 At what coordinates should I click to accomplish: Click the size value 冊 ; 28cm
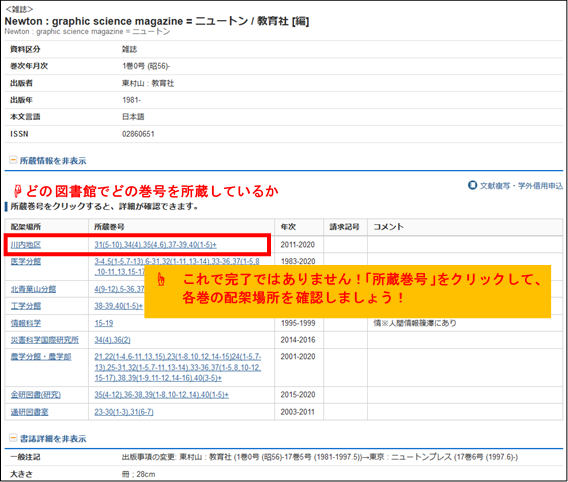[139, 474]
